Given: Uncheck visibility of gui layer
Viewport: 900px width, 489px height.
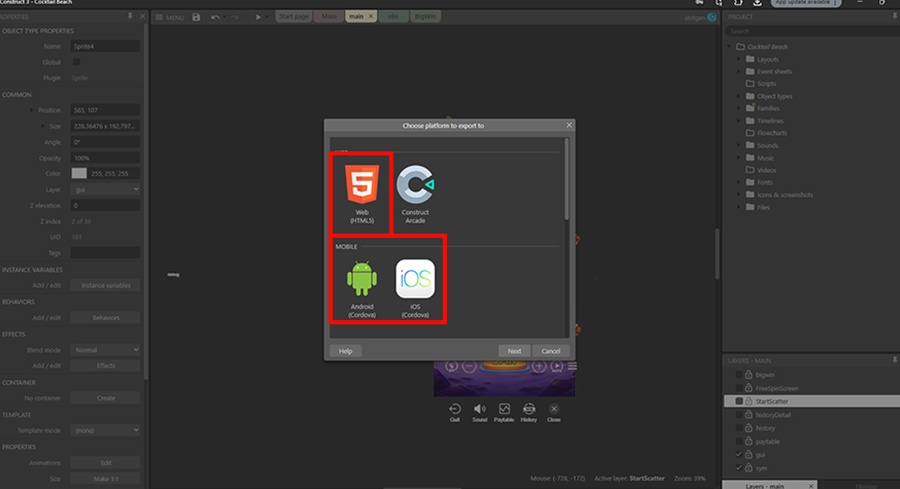Looking at the screenshot, I should (739, 455).
